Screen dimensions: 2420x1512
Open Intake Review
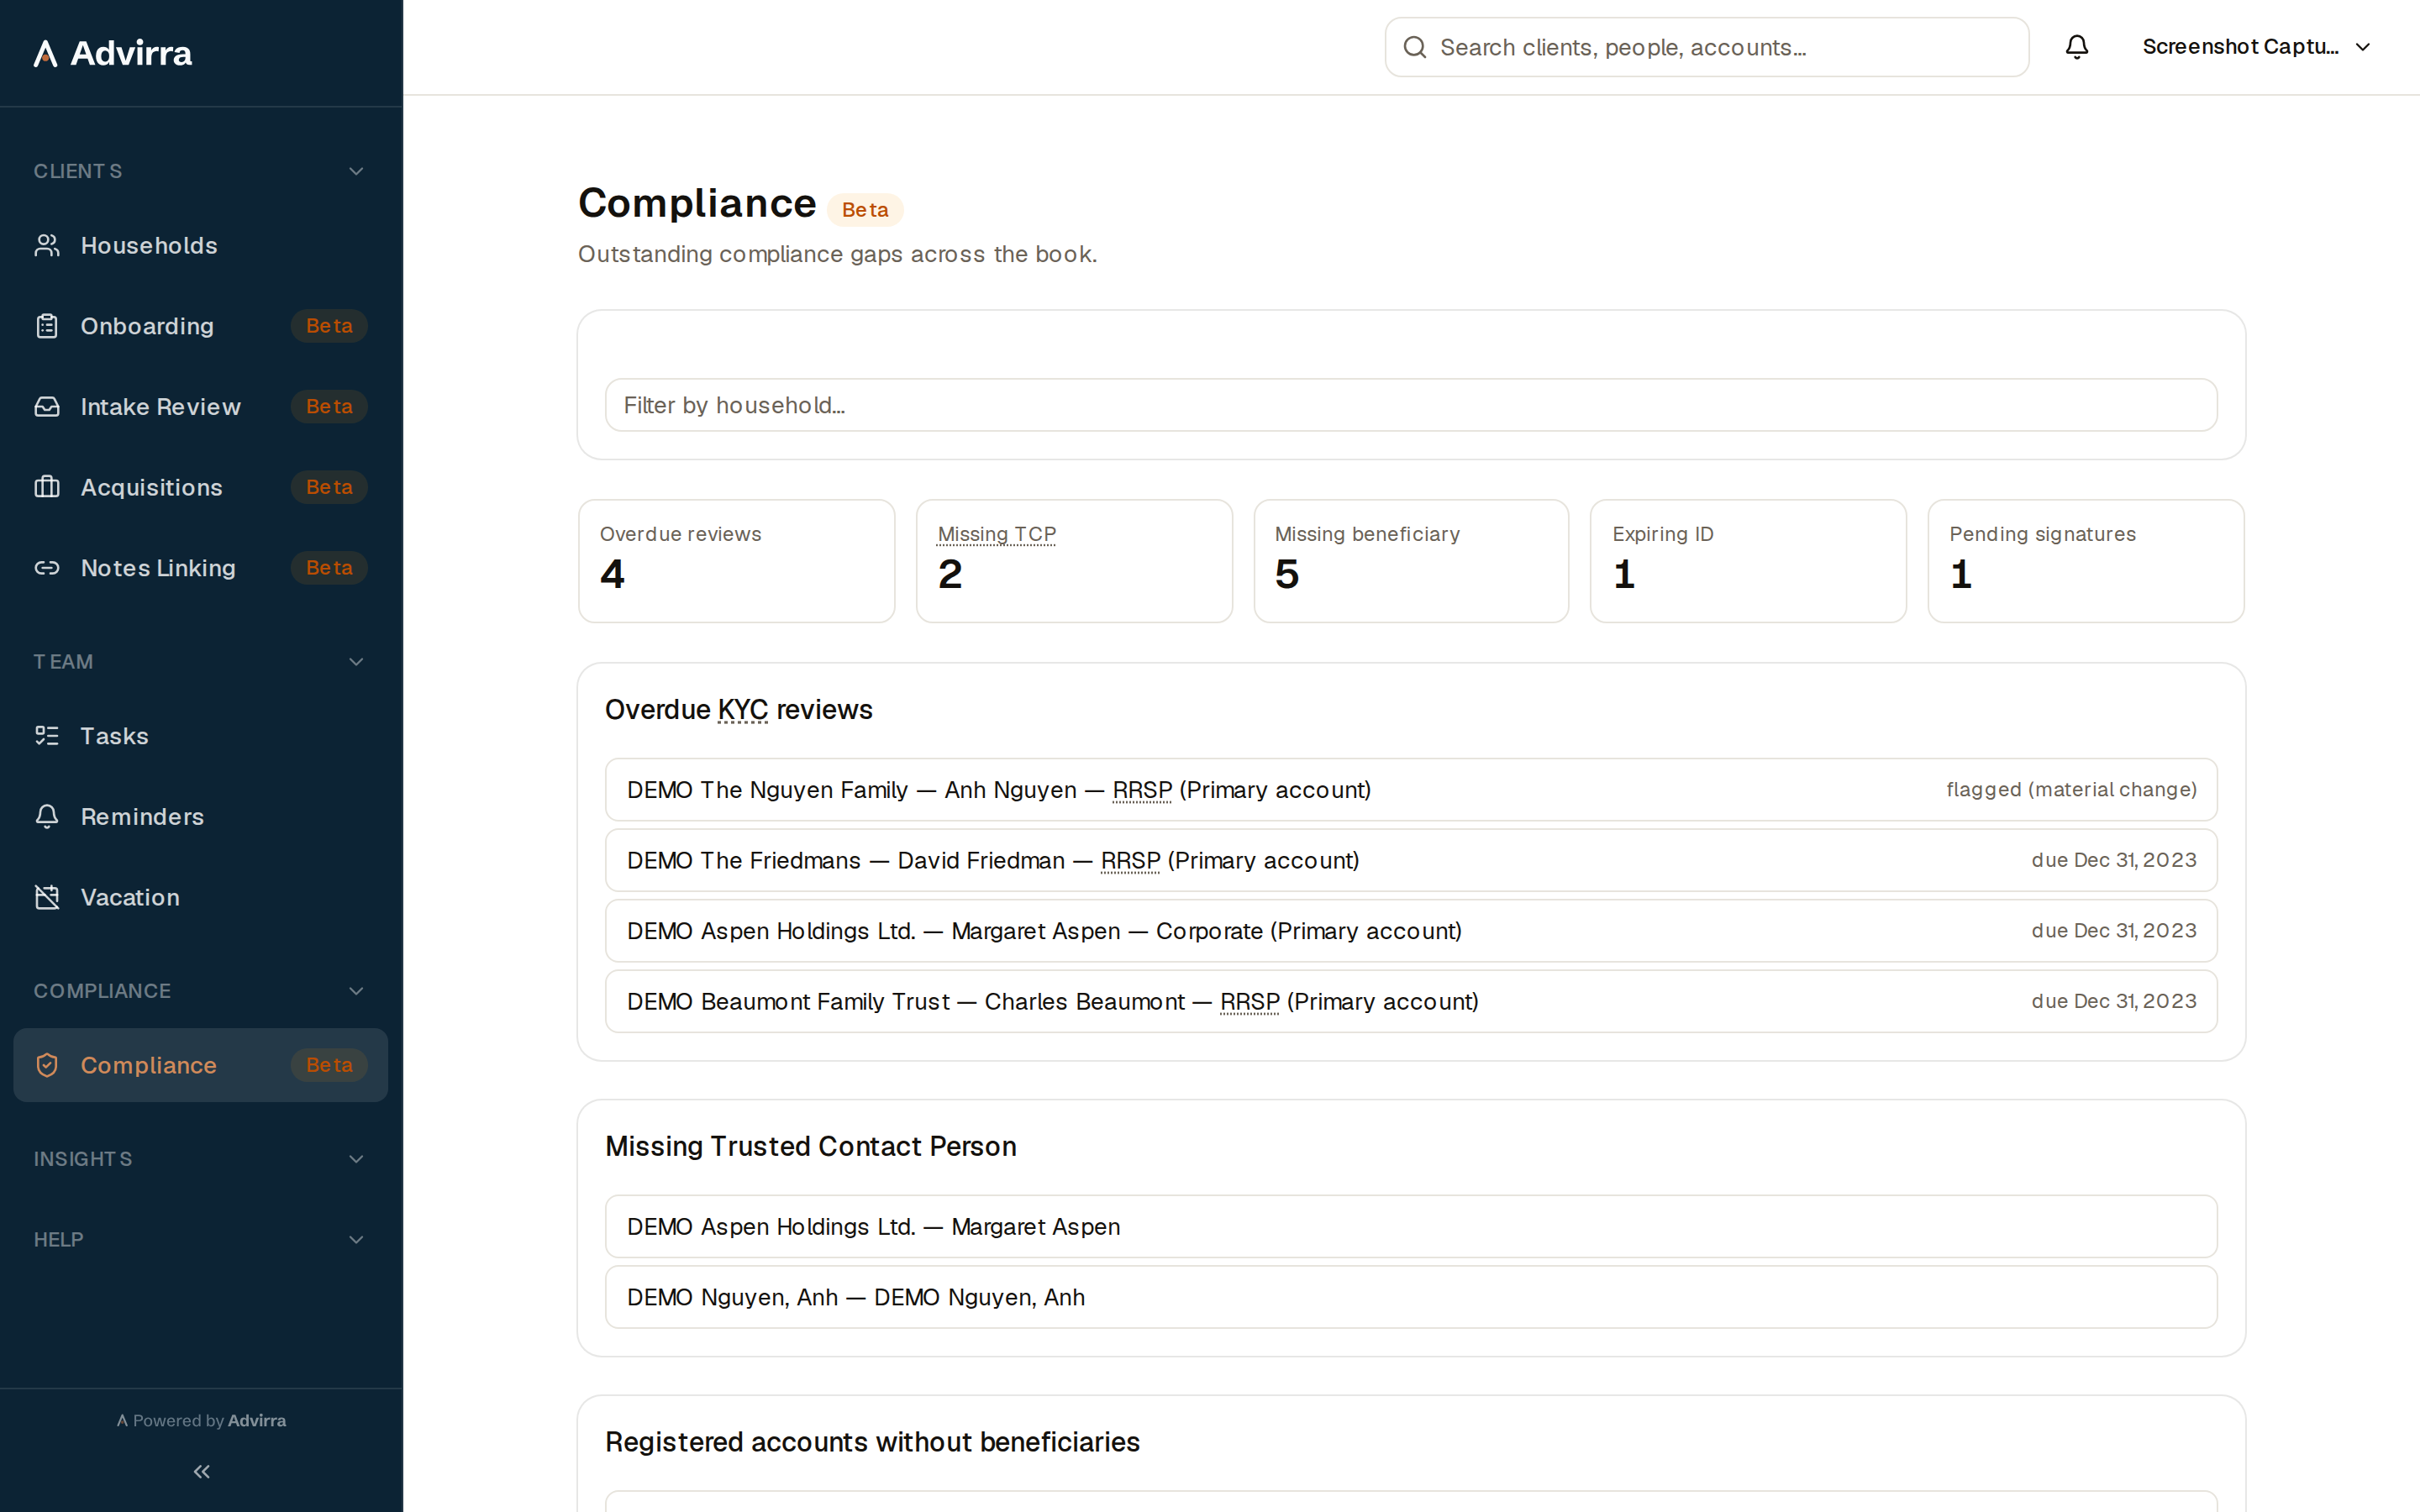pyautogui.click(x=201, y=407)
